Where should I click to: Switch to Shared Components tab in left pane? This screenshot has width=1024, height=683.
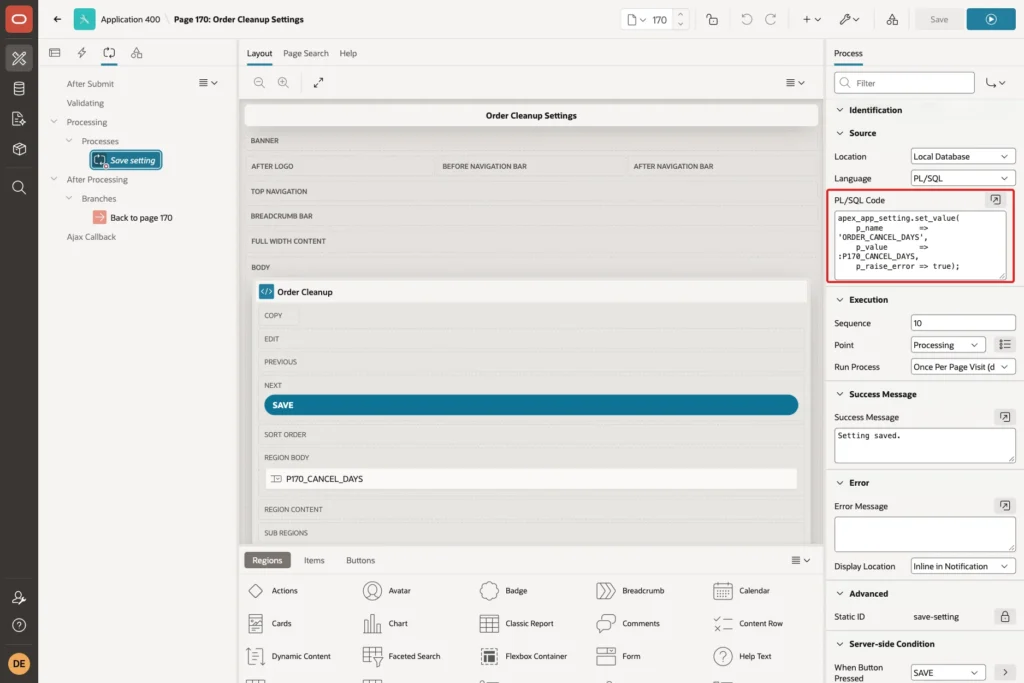136,53
